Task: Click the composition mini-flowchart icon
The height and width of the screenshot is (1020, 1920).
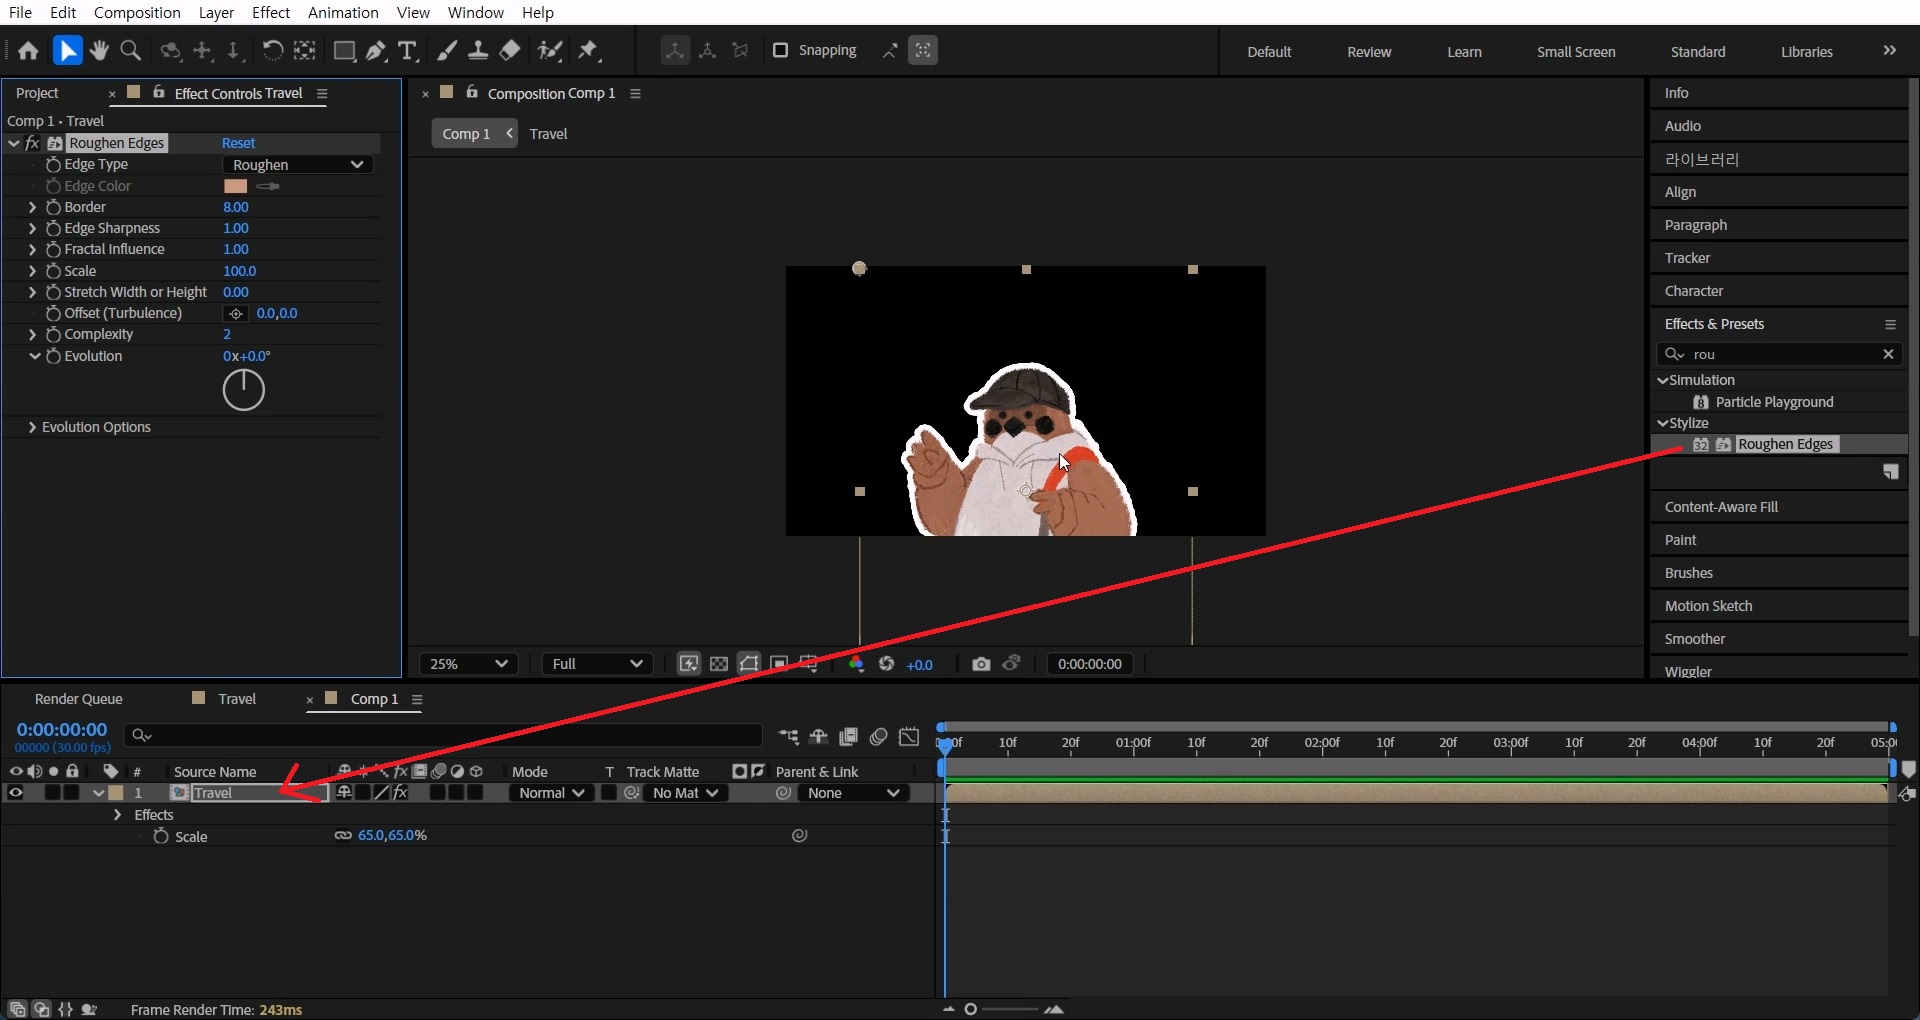Action: coord(789,737)
